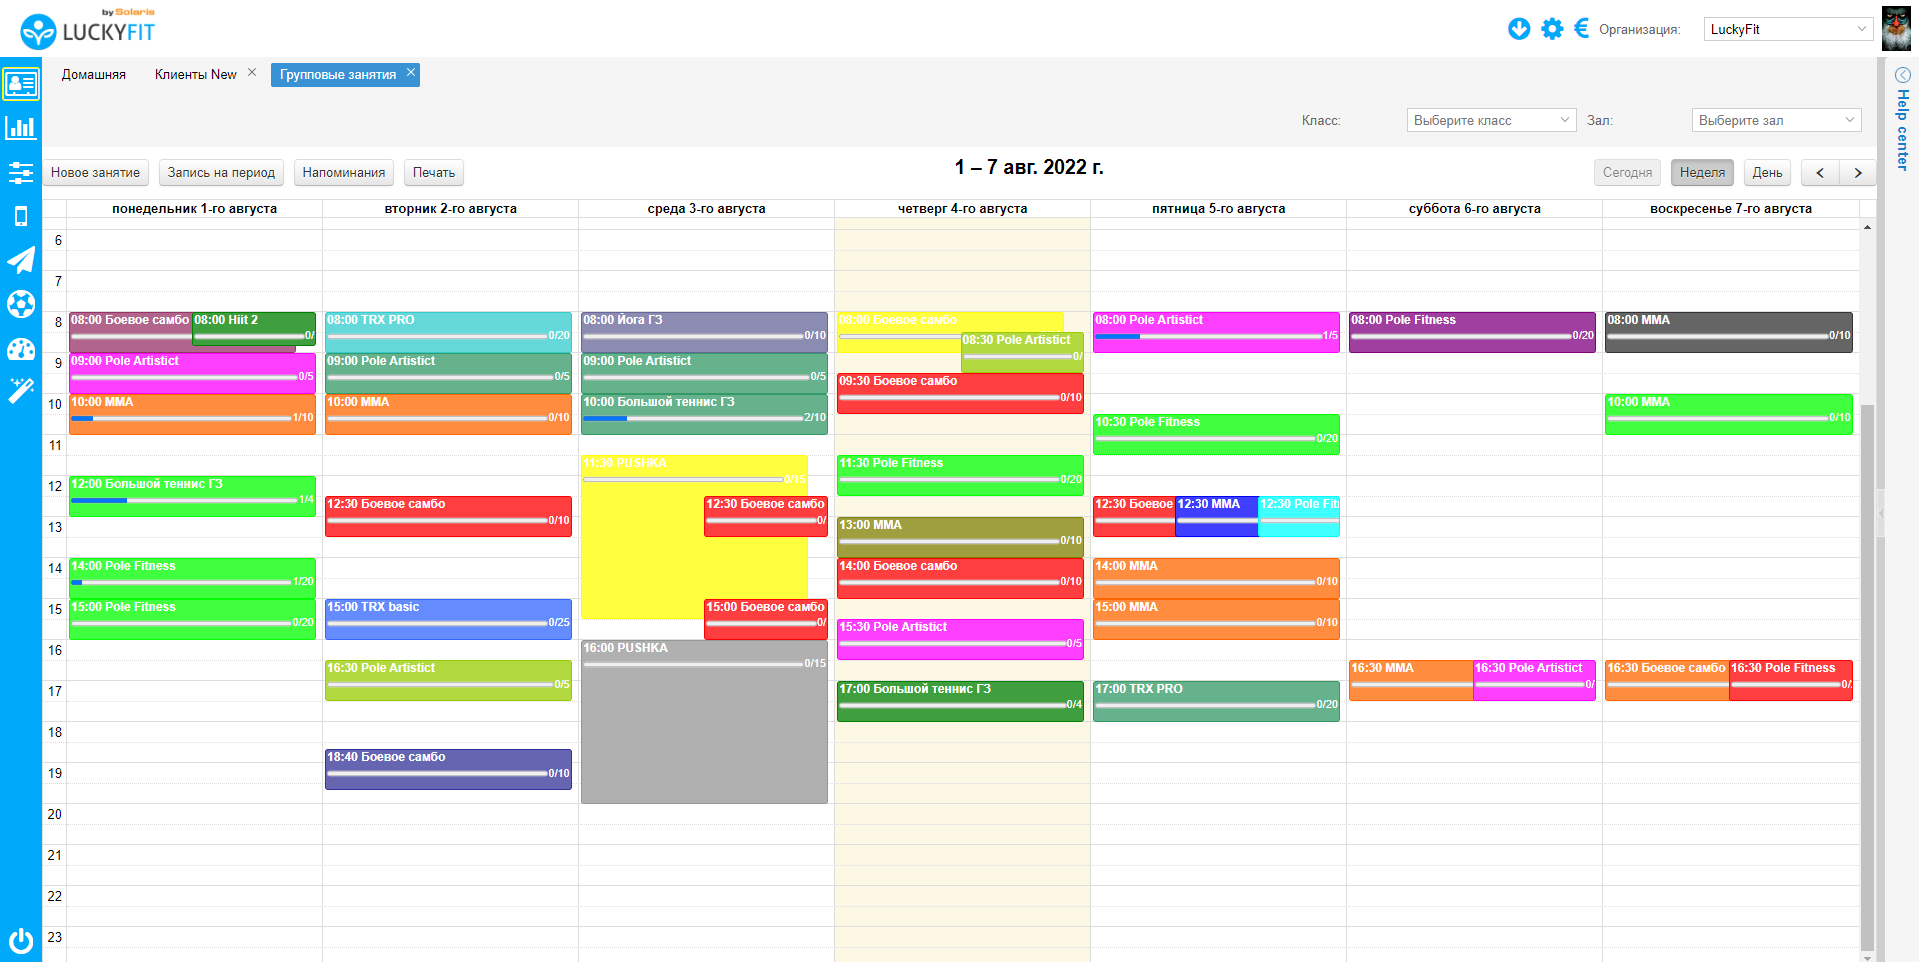Open the magic wand sidebar icon

21,390
